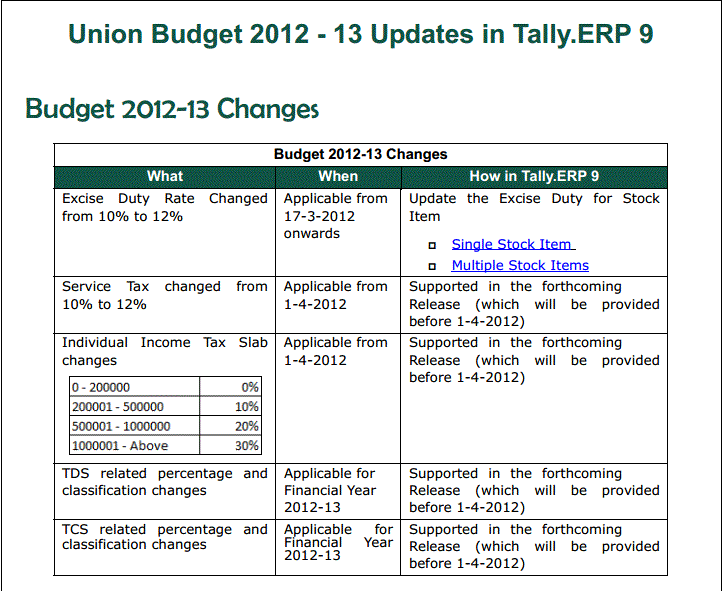
Task: Click 'TDS related percentage and classification changes'
Action: (x=165, y=482)
